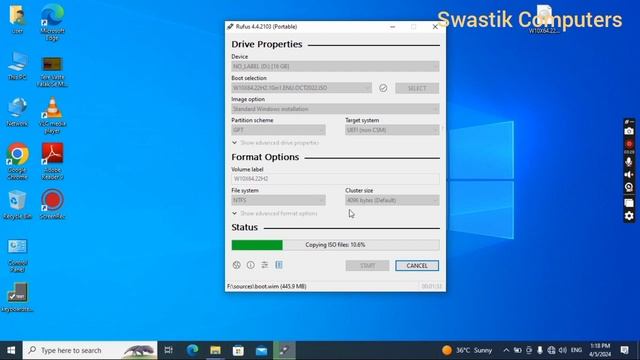Open Task View on the taskbar
The height and width of the screenshot is (360, 640).
coord(169,350)
